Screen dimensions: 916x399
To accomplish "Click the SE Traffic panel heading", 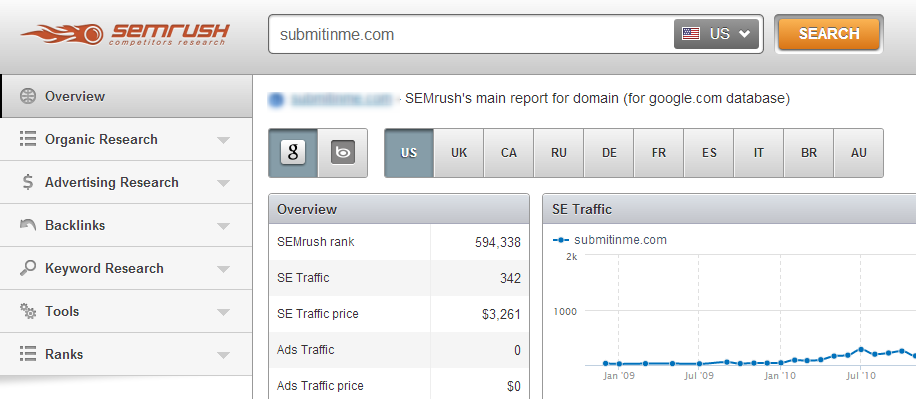I will 582,209.
